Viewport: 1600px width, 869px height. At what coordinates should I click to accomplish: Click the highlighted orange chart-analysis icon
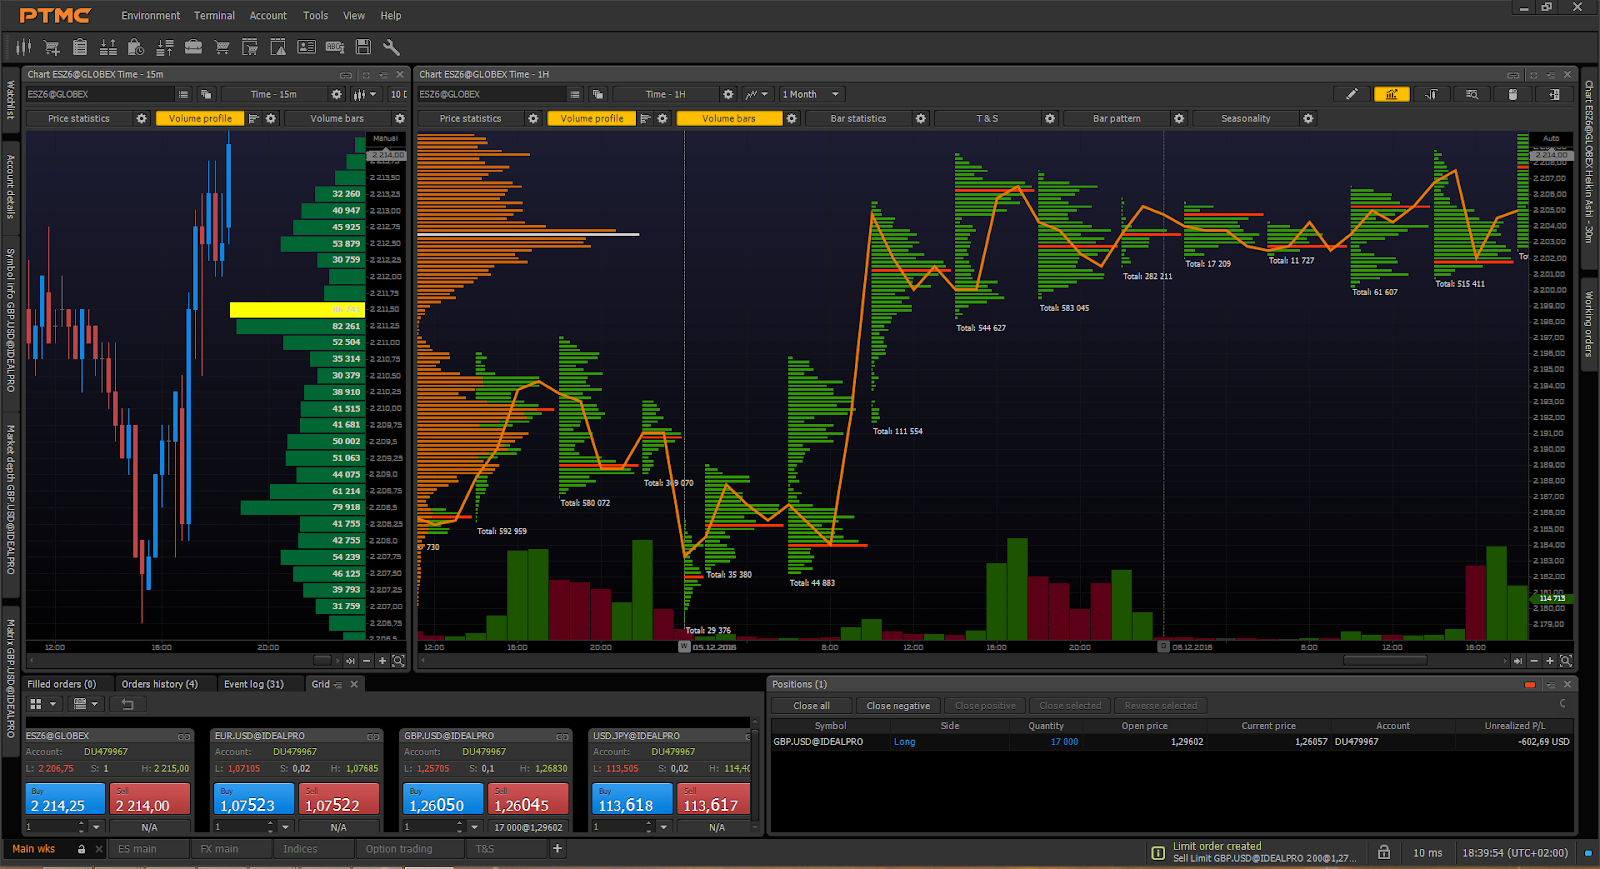(x=1391, y=94)
